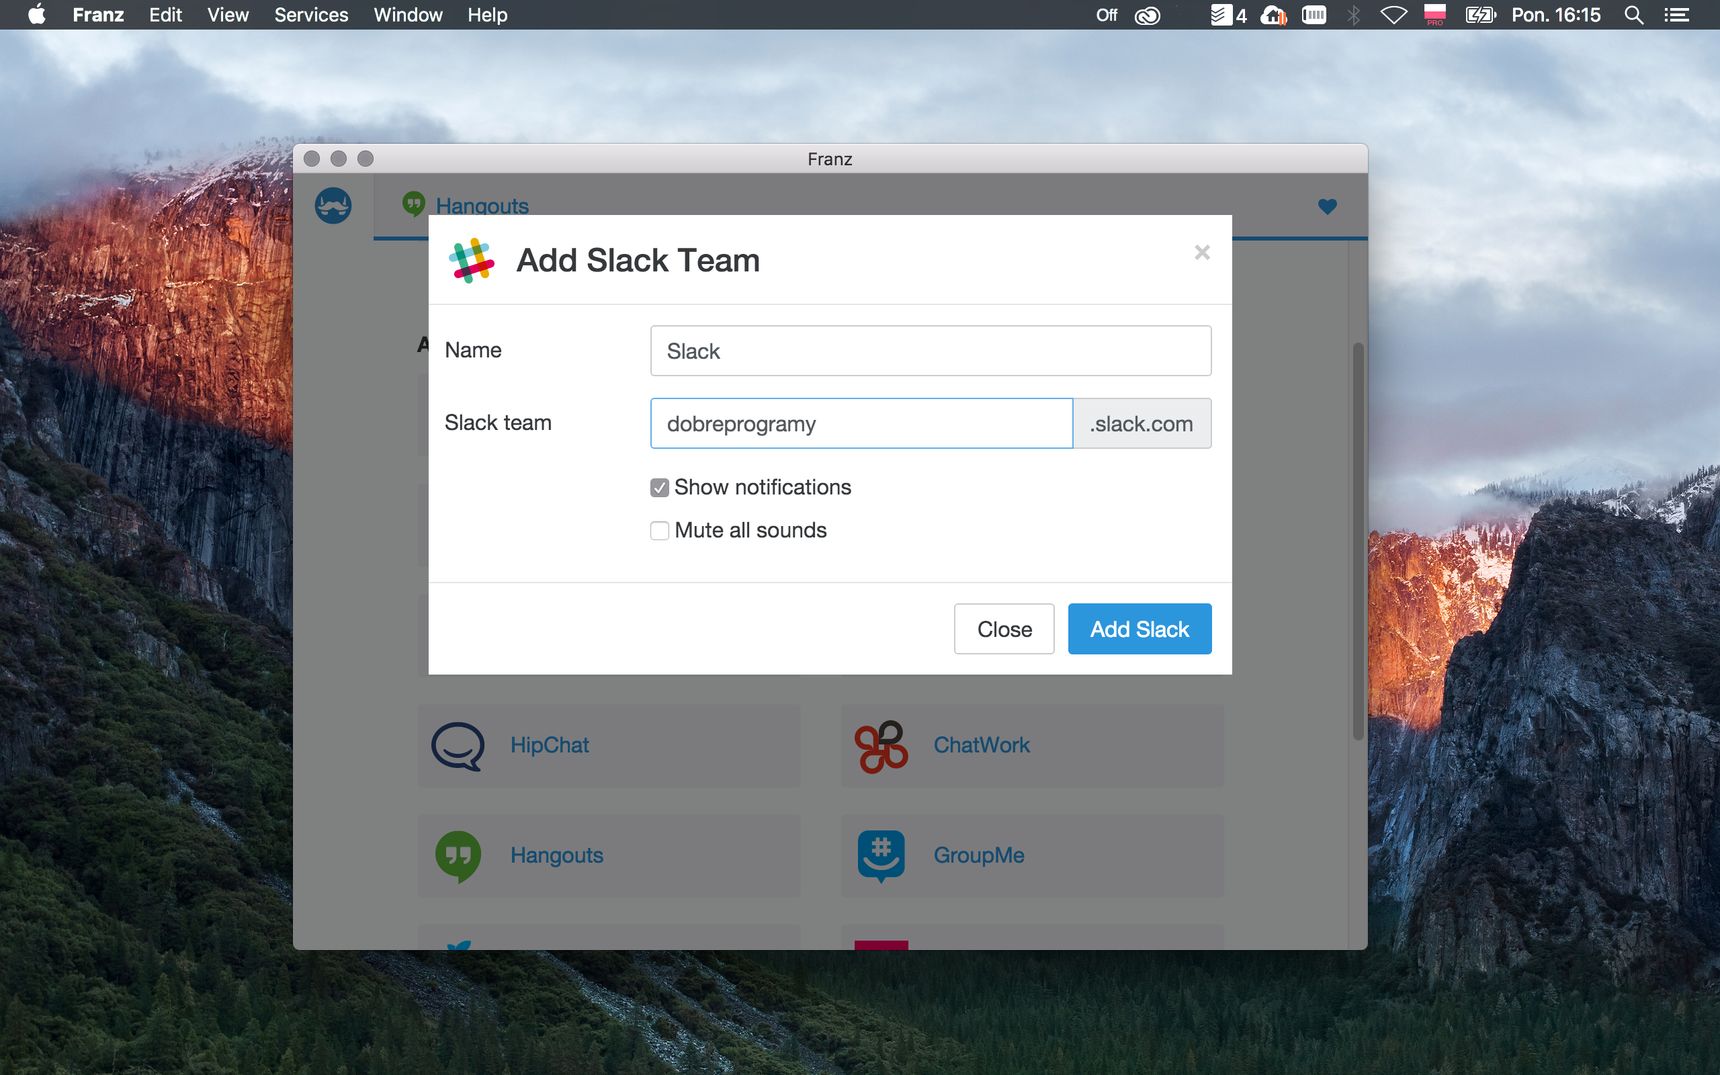This screenshot has height=1075, width=1720.
Task: Enable Mute all sounds checkbox
Action: pyautogui.click(x=659, y=531)
